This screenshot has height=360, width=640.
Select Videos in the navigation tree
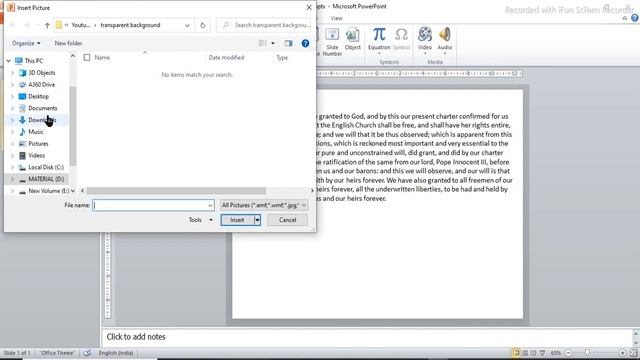37,156
